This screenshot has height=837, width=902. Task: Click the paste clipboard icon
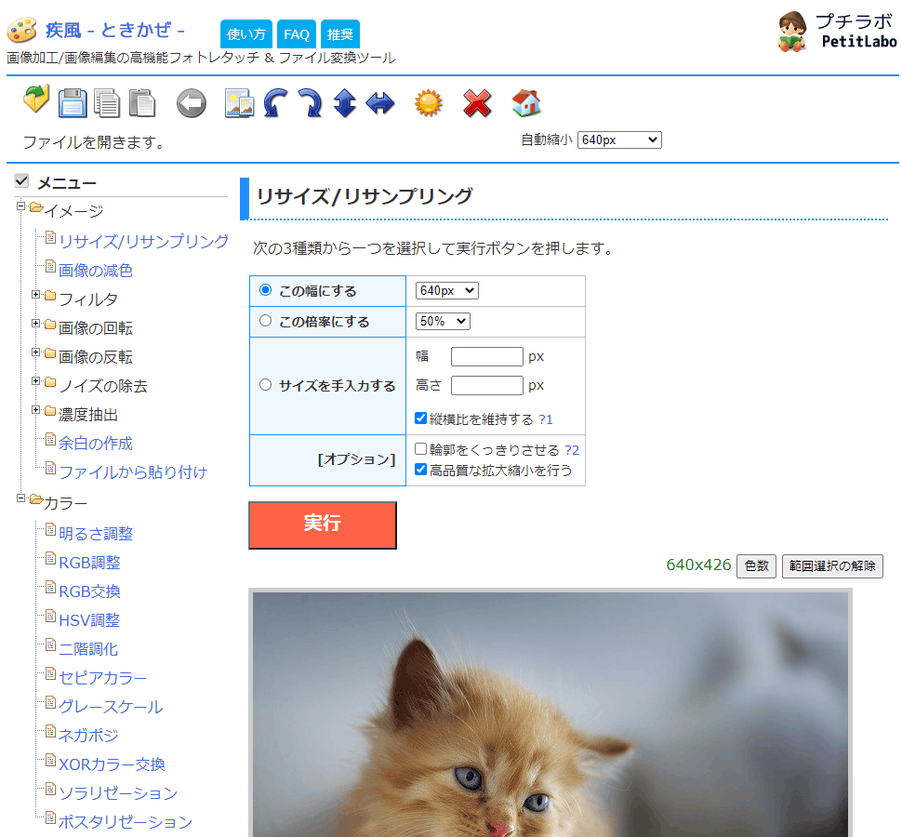(142, 103)
